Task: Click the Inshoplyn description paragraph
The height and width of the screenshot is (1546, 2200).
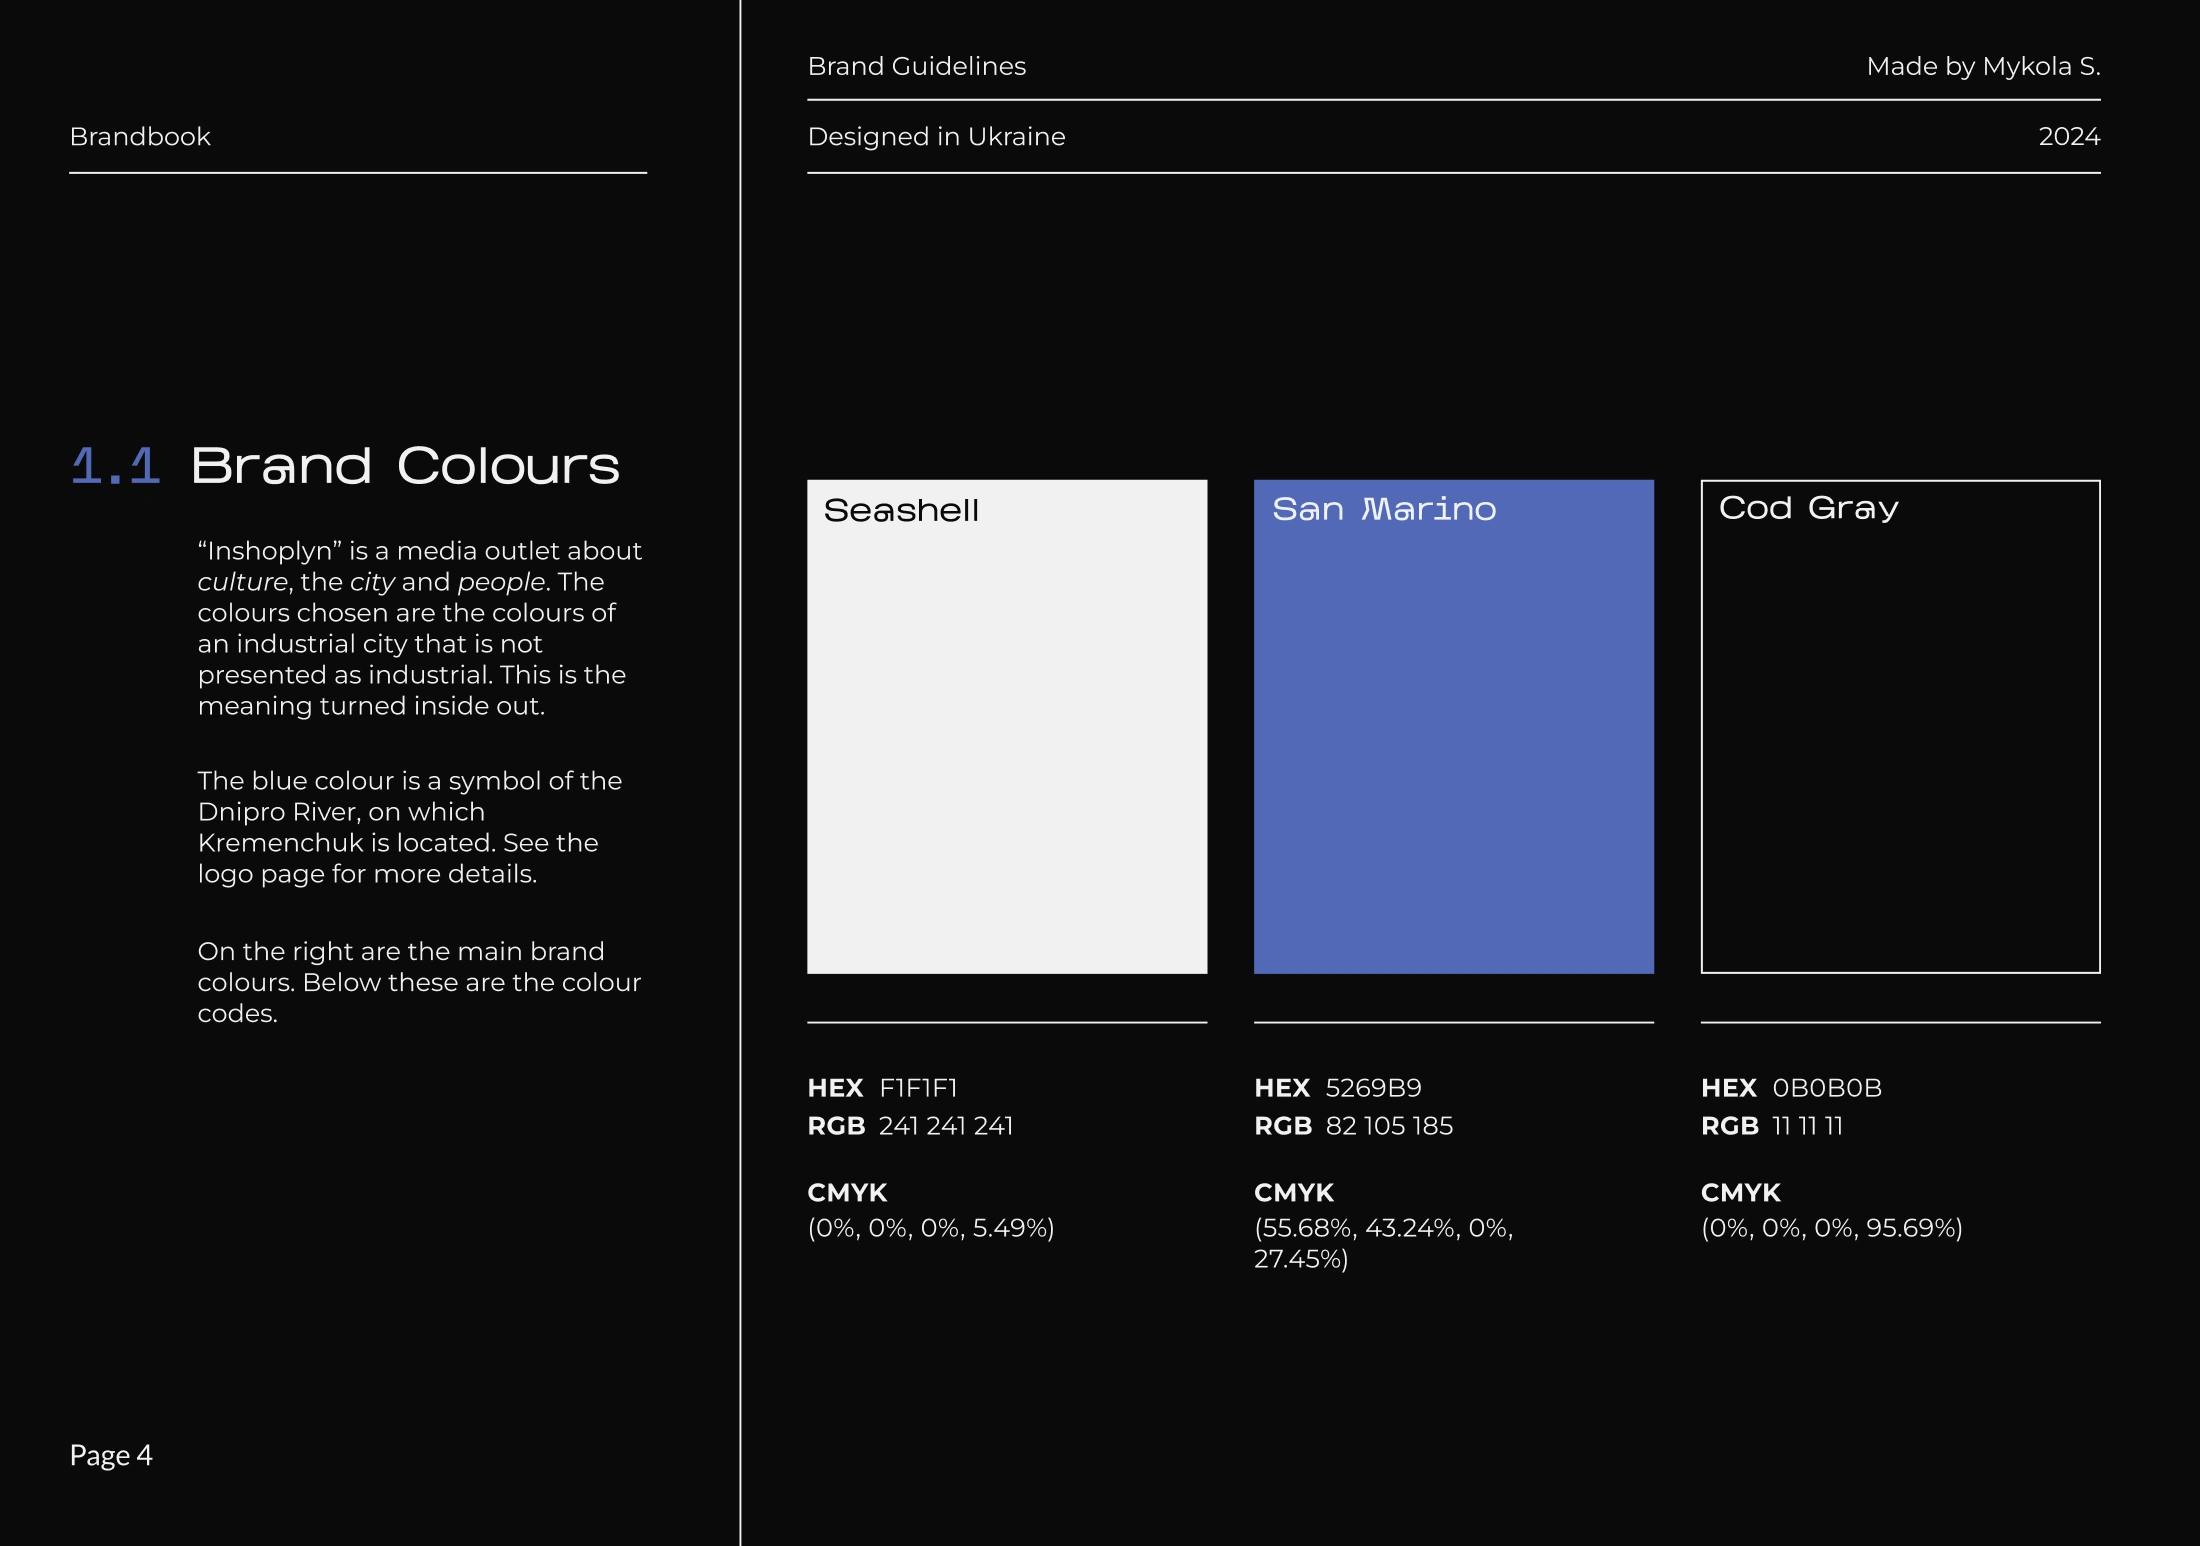Action: tap(419, 628)
